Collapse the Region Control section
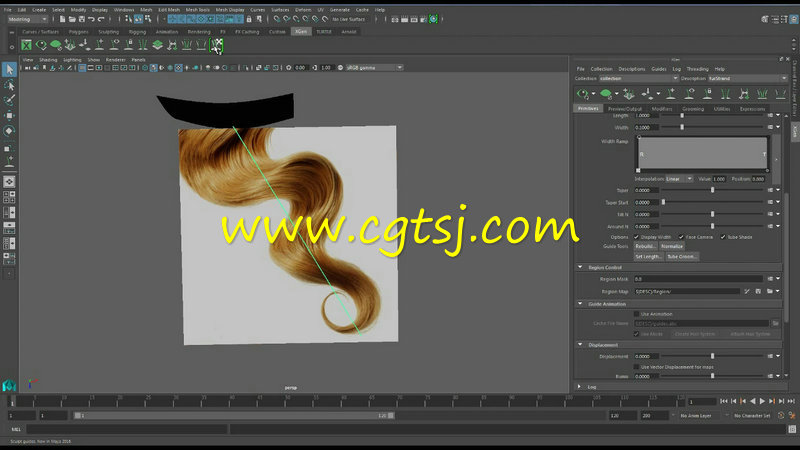 click(580, 267)
